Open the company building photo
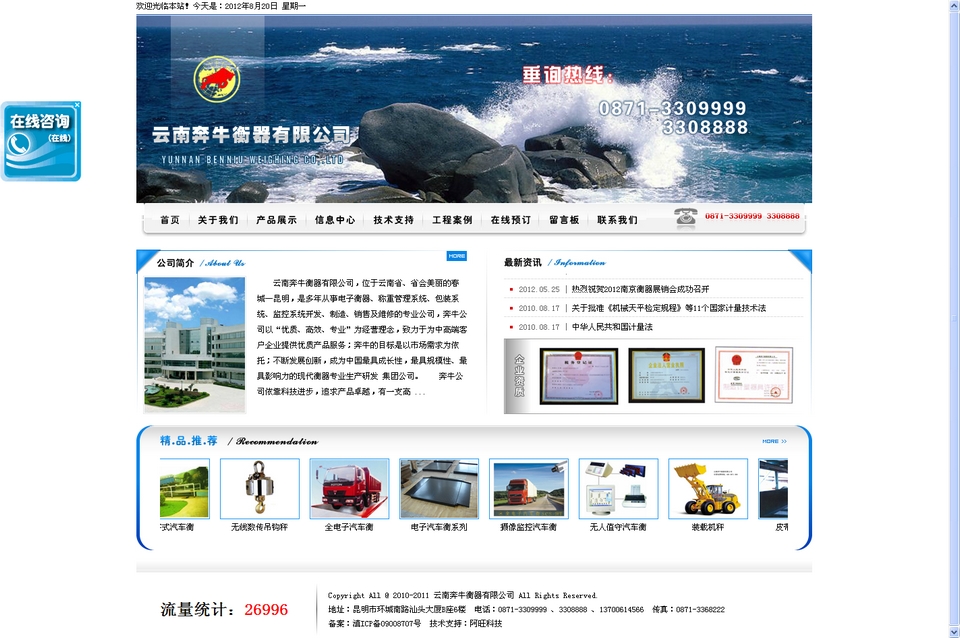 (x=195, y=345)
